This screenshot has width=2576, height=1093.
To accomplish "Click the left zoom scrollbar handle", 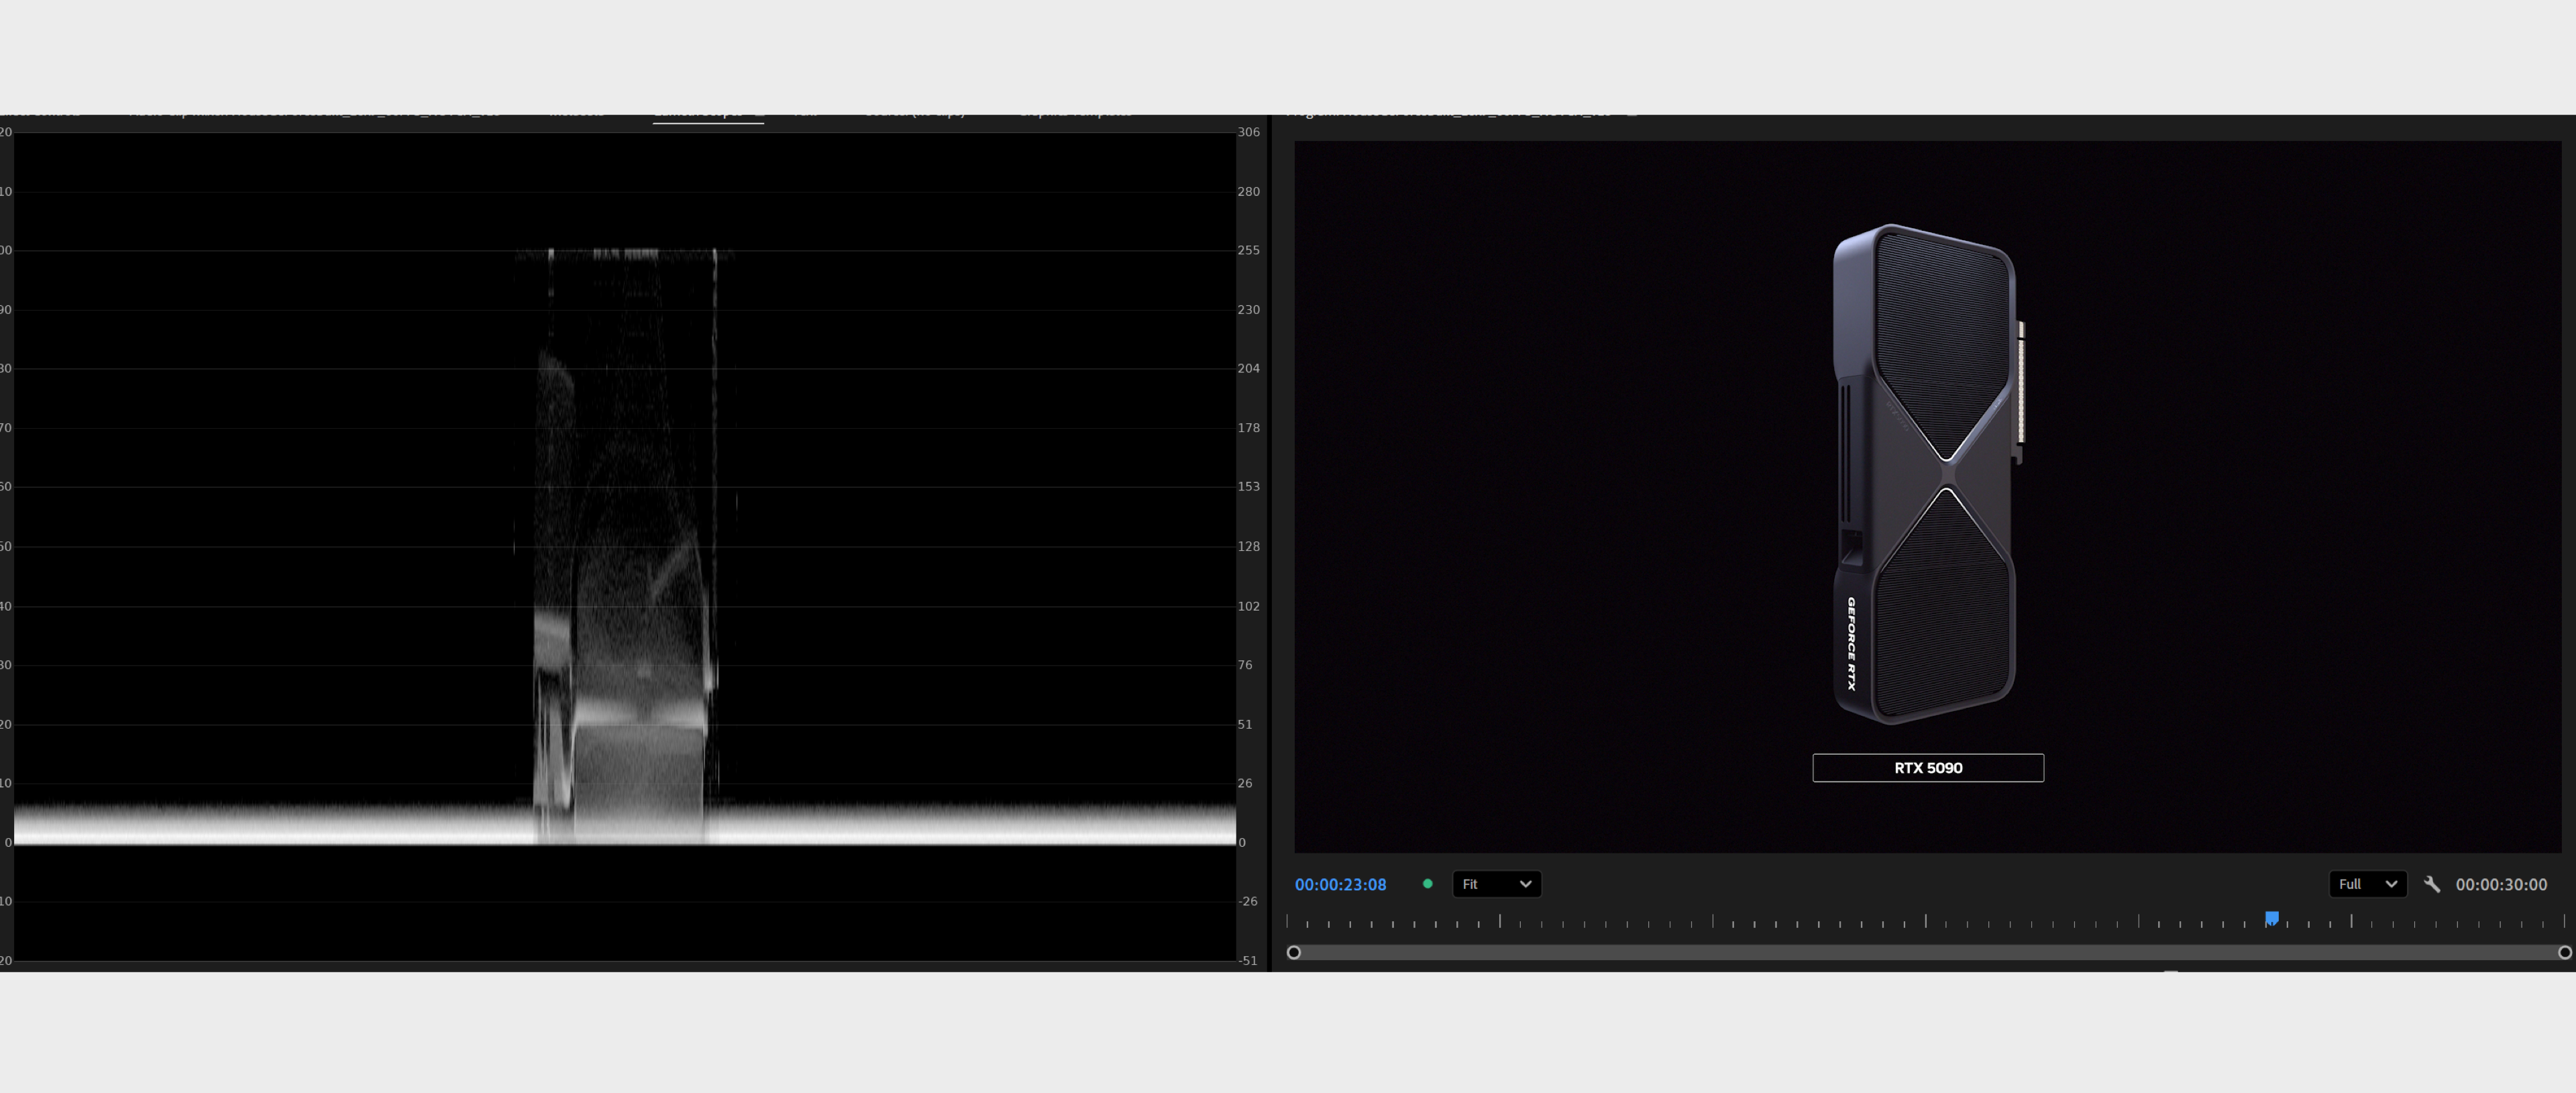I will pyautogui.click(x=1293, y=952).
